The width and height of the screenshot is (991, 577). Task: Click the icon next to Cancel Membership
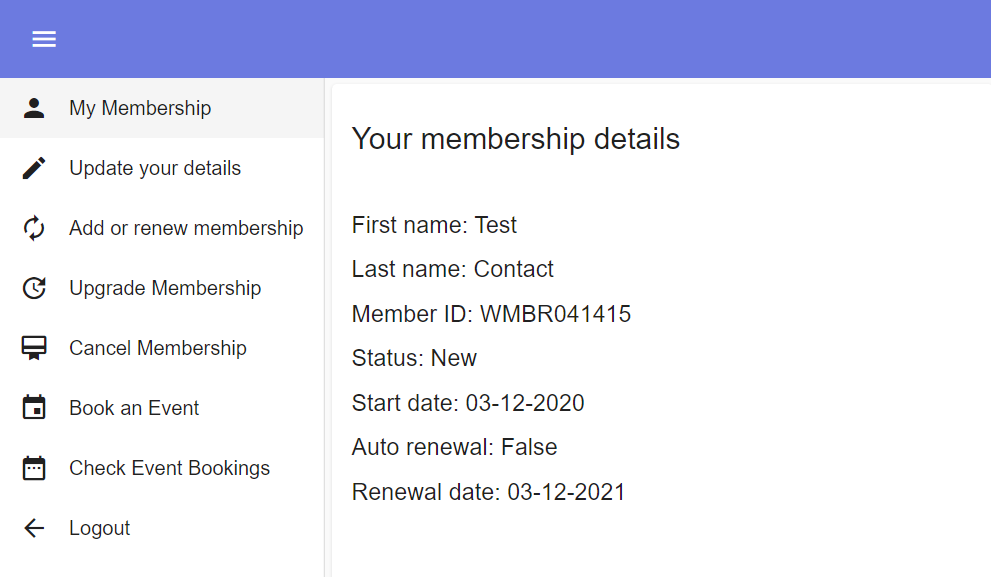[x=35, y=347]
